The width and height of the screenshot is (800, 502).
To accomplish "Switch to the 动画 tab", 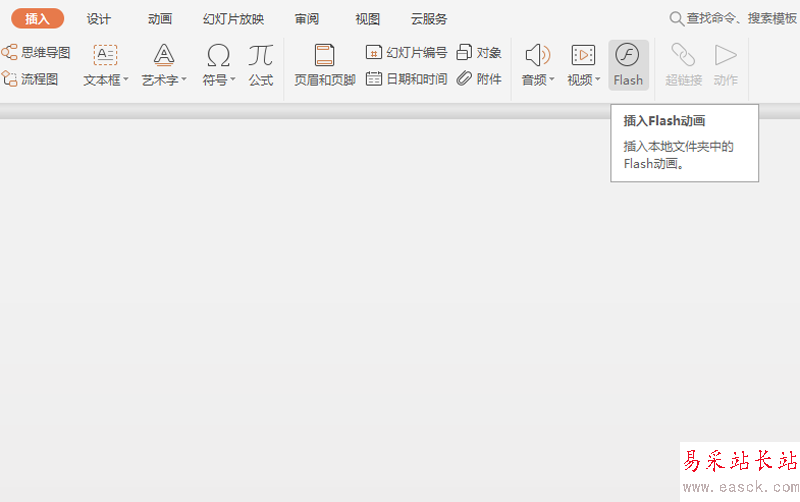I will [160, 19].
